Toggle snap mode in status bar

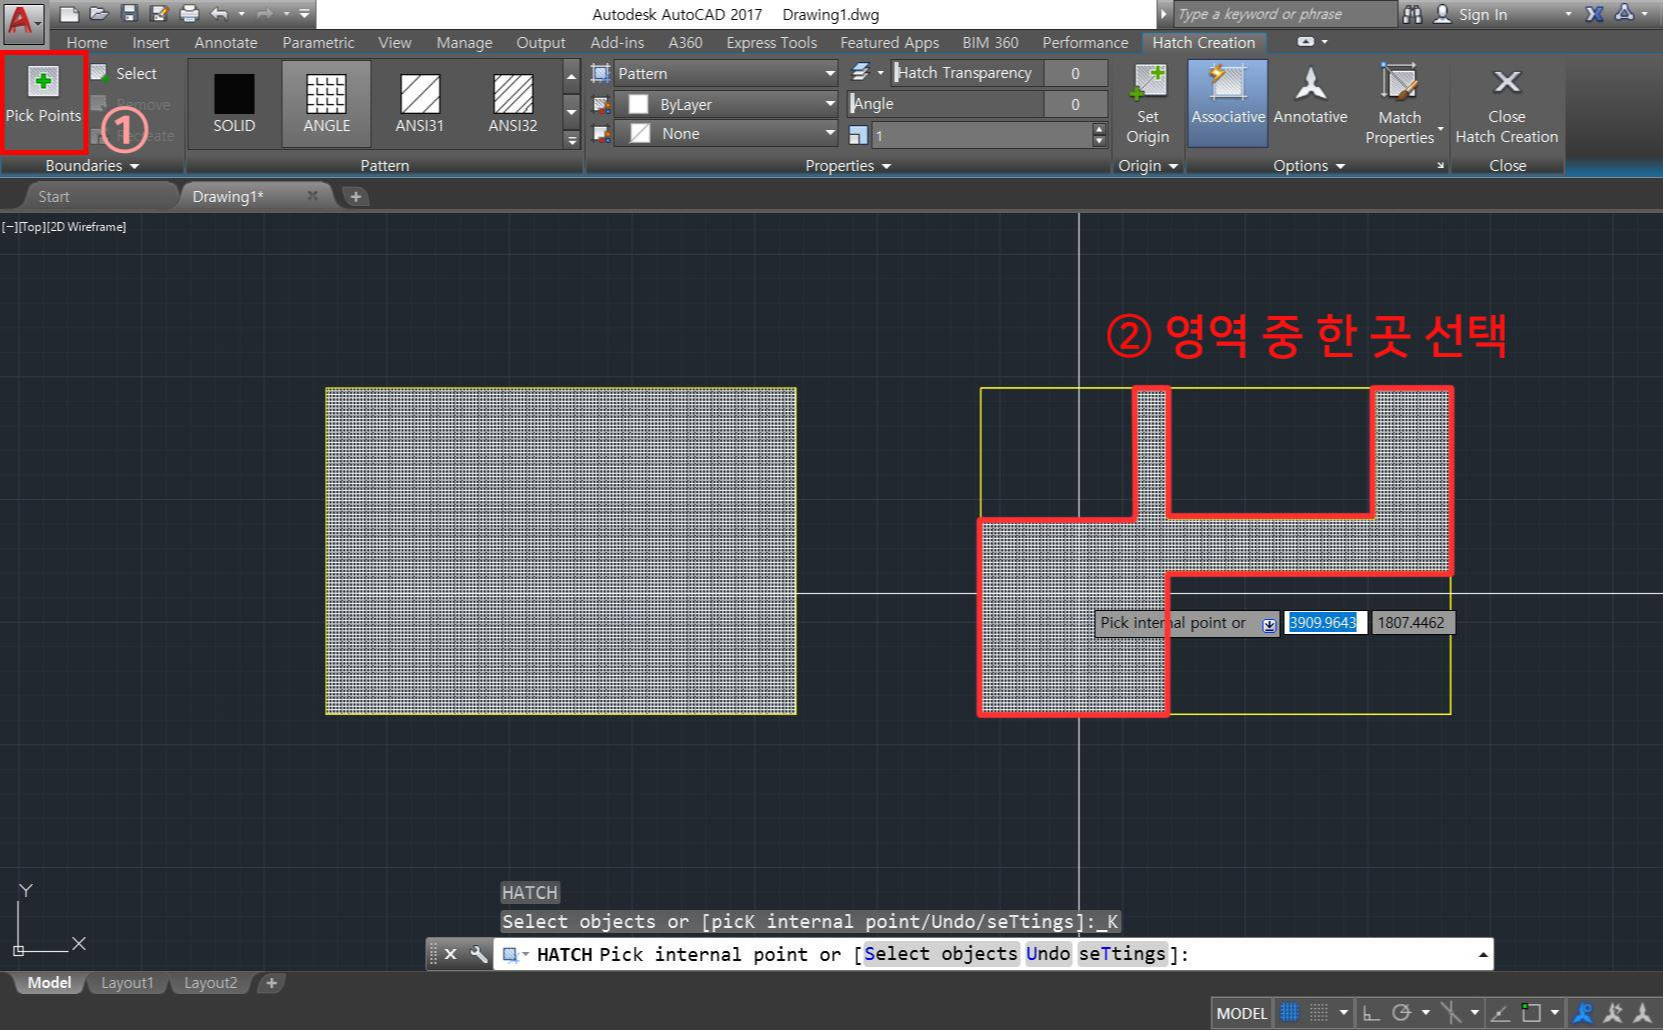pos(1319,1013)
